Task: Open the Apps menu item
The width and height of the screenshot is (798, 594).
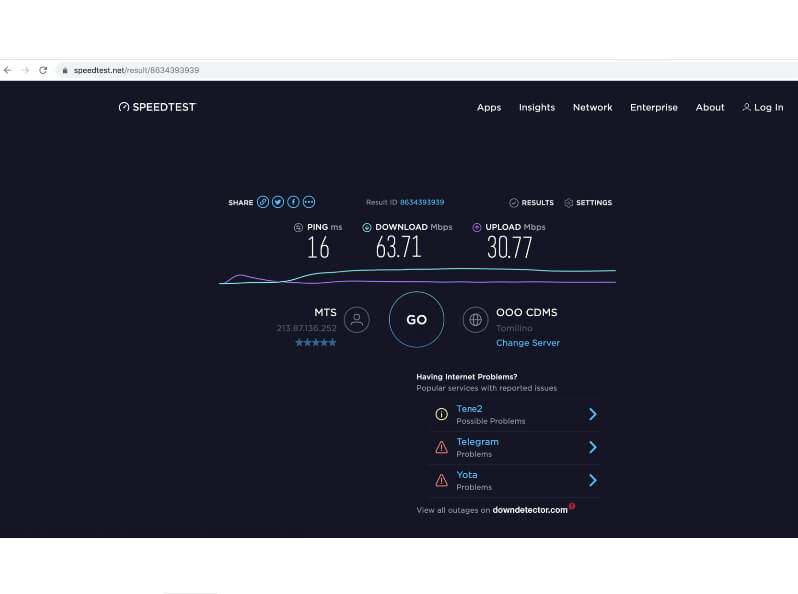Action: pos(489,108)
